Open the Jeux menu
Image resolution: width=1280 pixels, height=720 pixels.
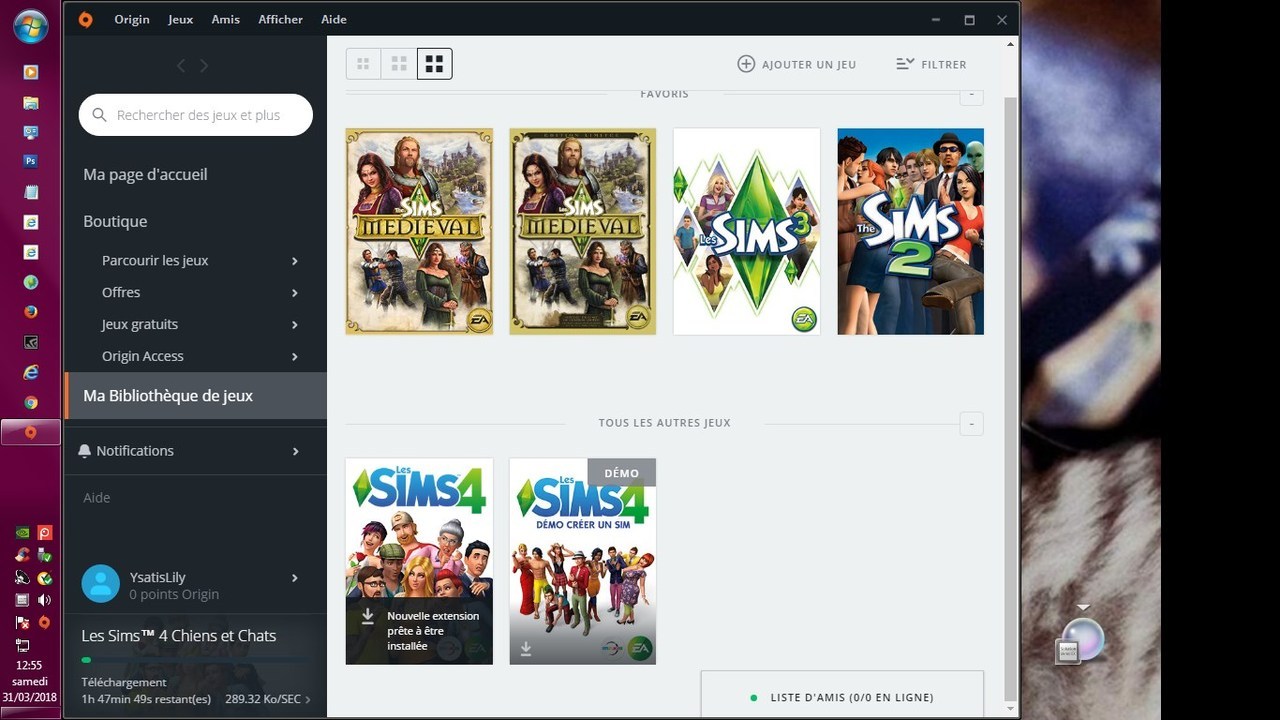click(181, 19)
